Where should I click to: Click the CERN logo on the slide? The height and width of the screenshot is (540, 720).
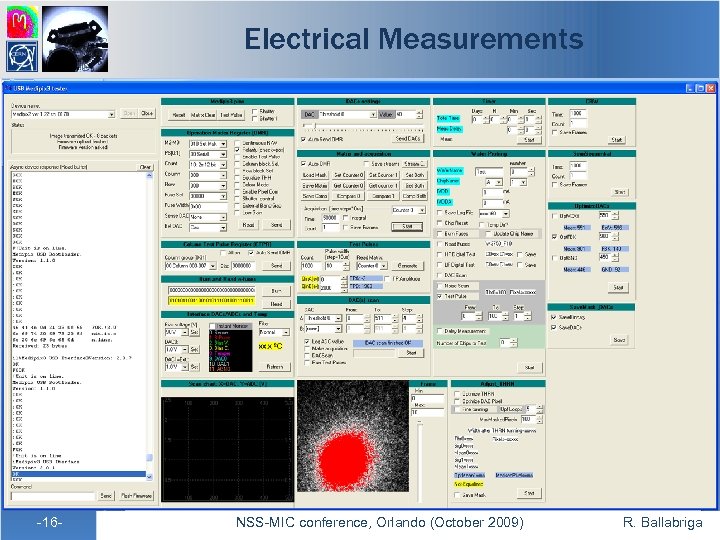tap(22, 56)
